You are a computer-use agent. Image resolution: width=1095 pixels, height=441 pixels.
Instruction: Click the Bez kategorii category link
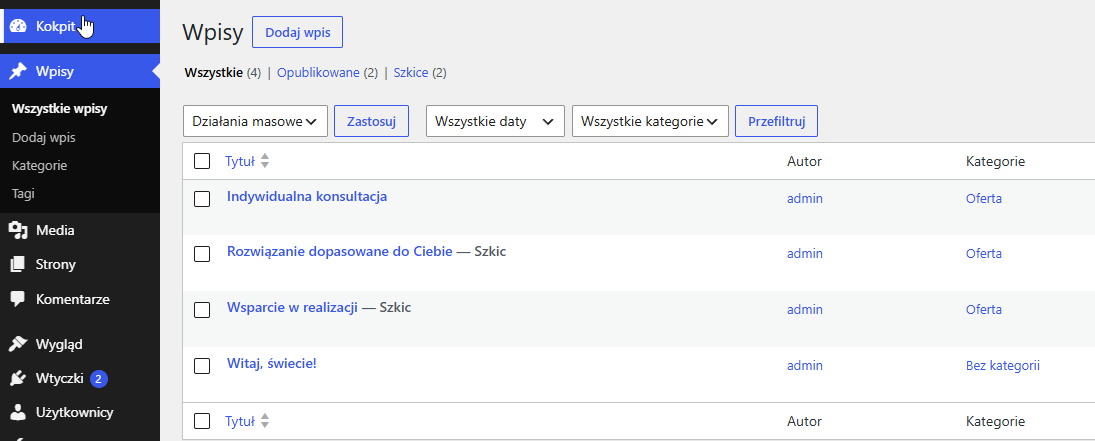coord(1003,366)
